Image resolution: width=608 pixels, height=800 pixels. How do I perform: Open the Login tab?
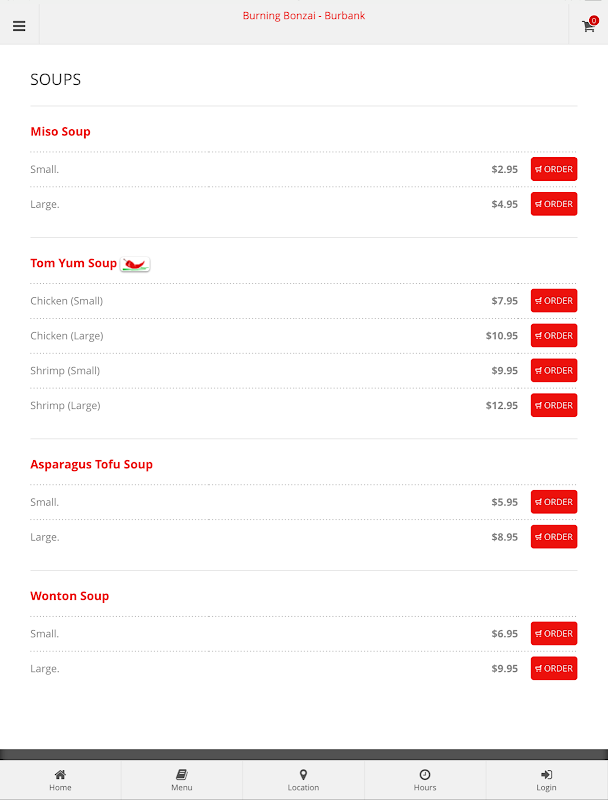(x=546, y=780)
